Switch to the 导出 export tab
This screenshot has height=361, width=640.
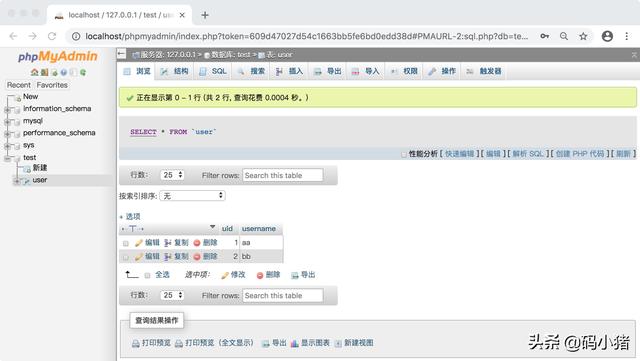tap(327, 71)
